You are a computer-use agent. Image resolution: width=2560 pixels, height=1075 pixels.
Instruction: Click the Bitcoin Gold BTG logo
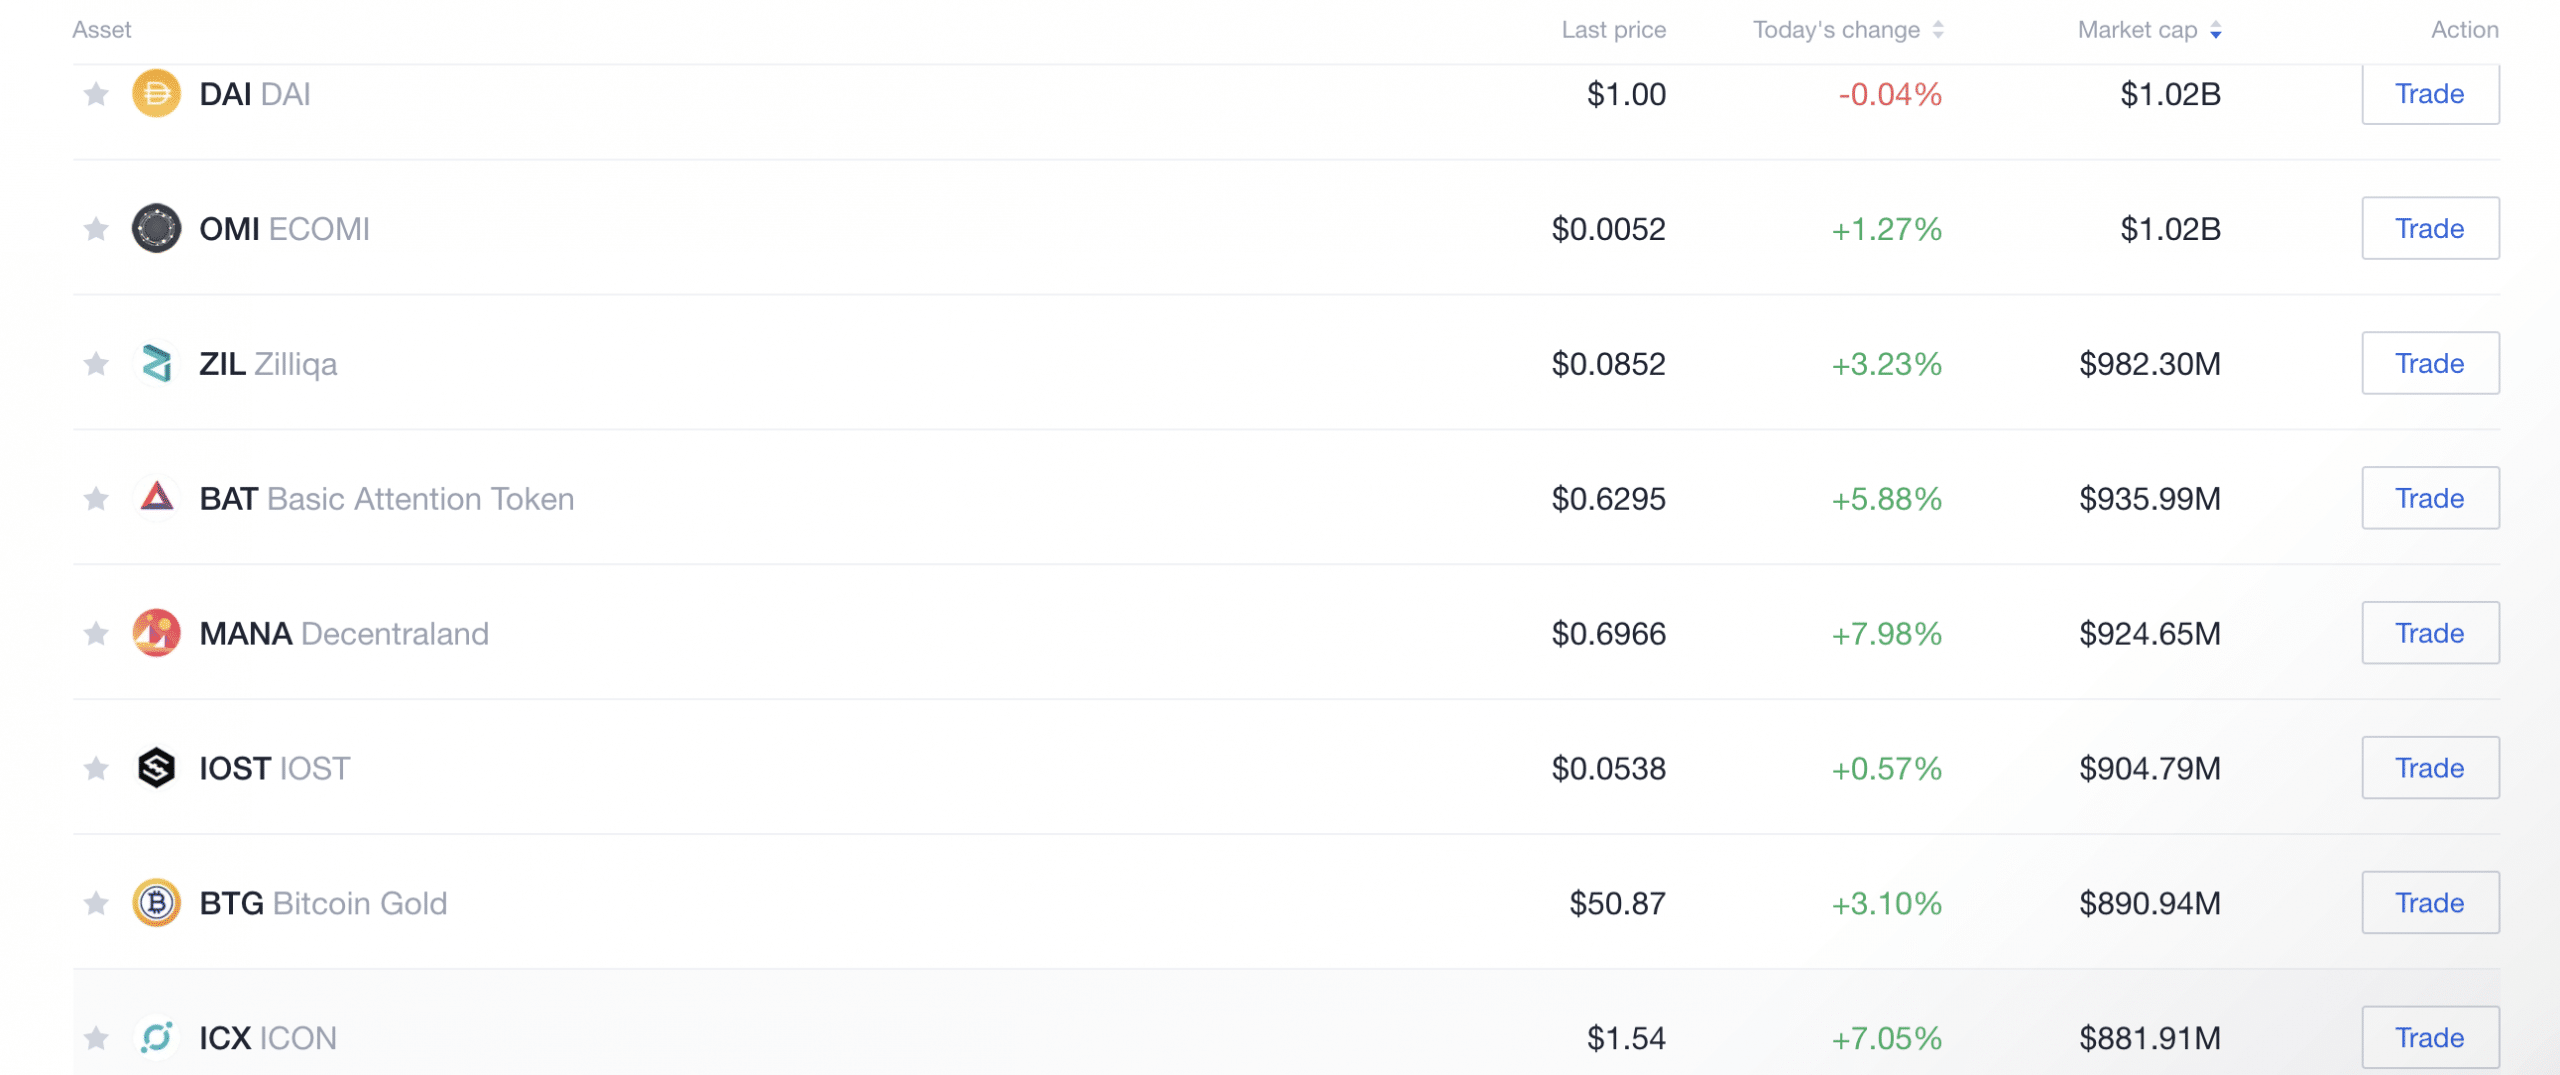click(x=156, y=903)
